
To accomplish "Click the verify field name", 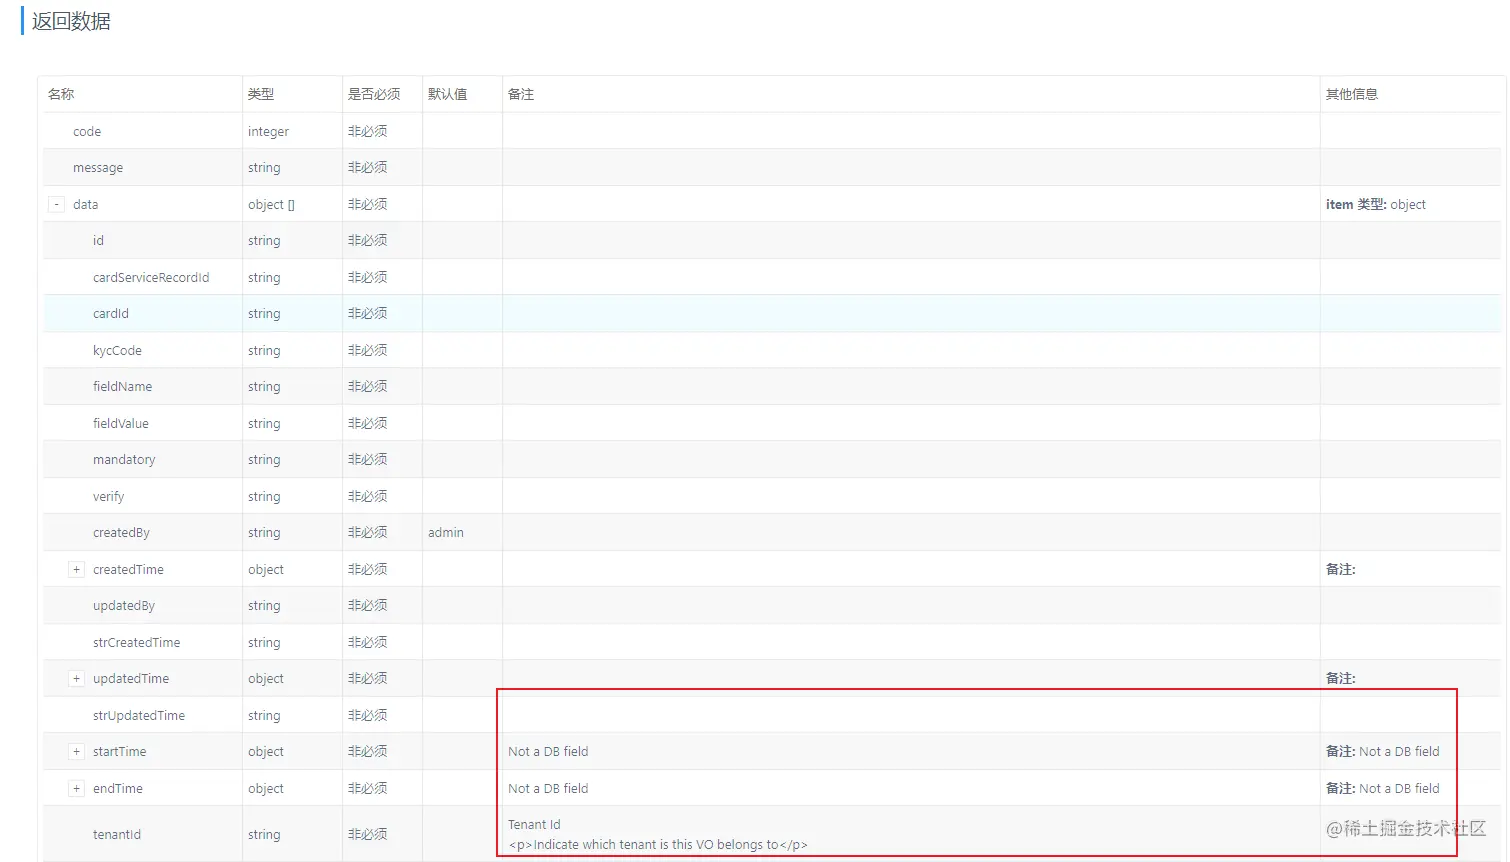I will click(109, 496).
